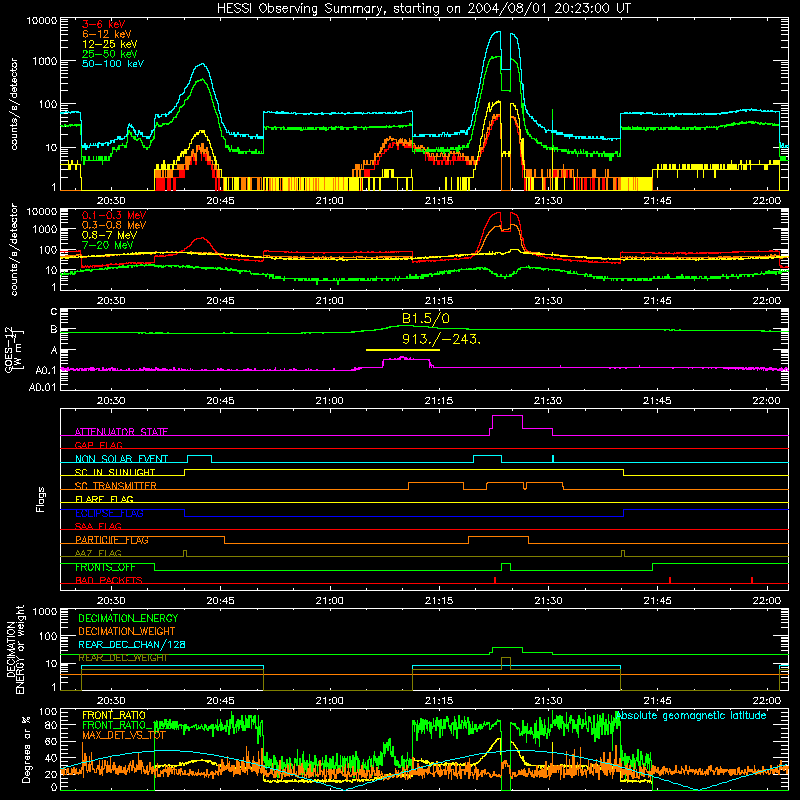
Task: Click the 10000 y-axis label of top plot
Action: [x=42, y=21]
